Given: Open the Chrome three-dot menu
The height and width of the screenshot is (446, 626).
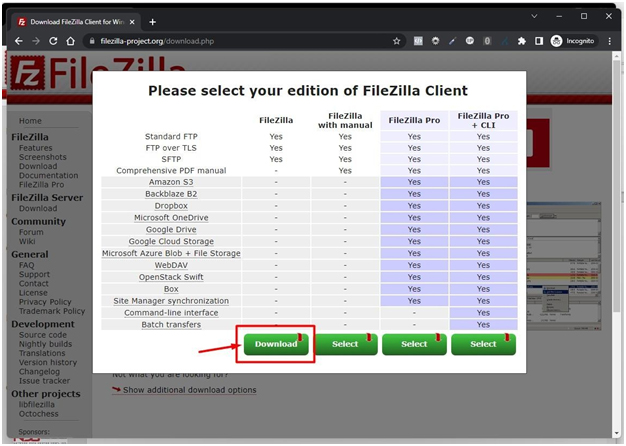Looking at the screenshot, I should (x=609, y=41).
